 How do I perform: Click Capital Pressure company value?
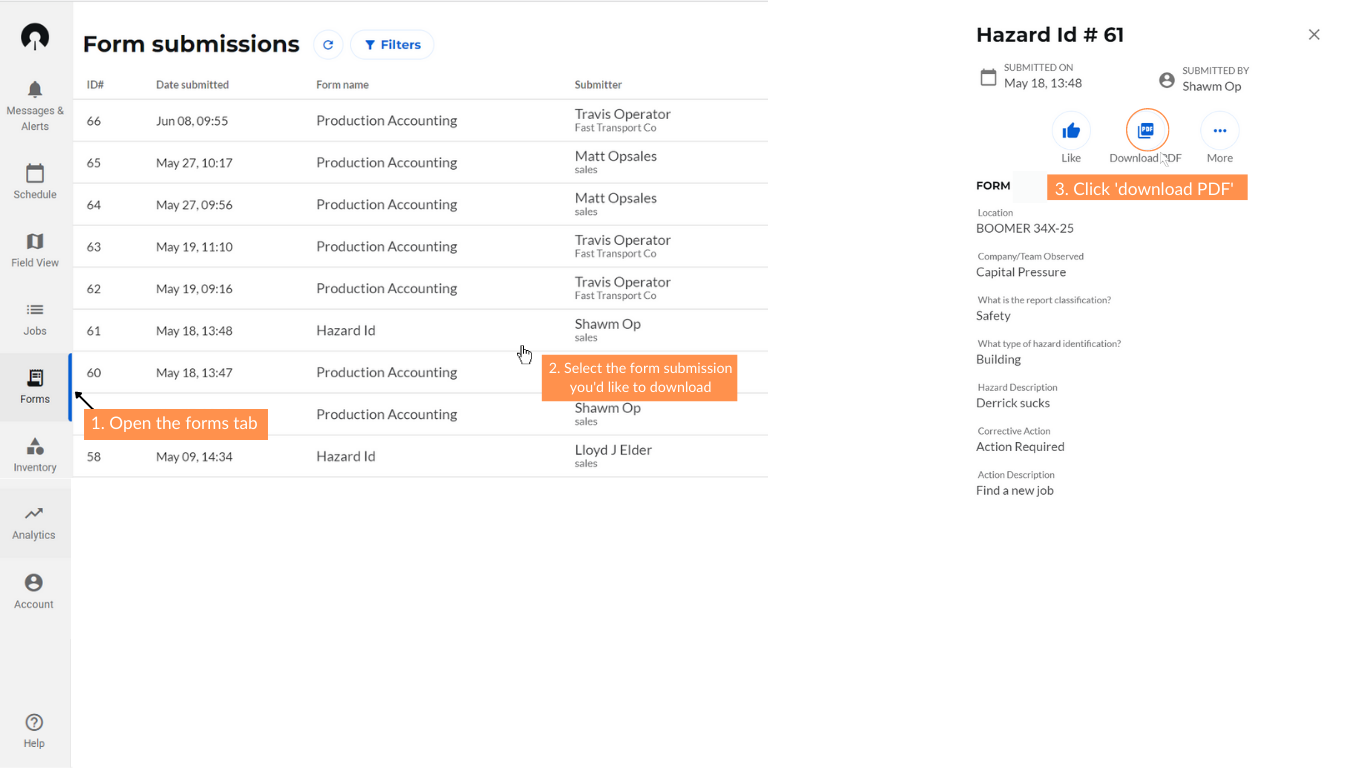click(x=1021, y=272)
